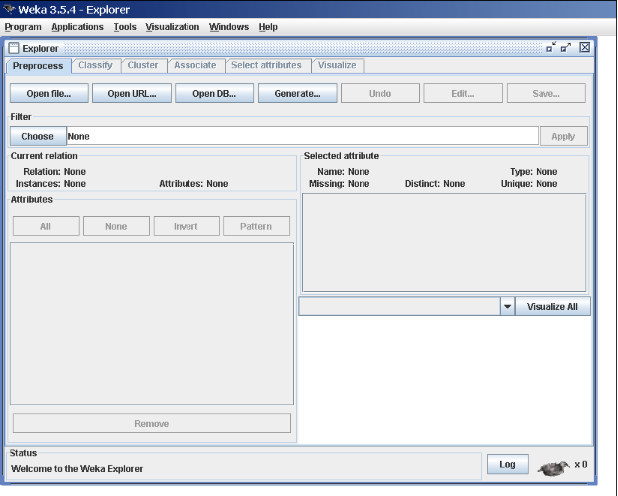Screen dimensions: 618x496
Task: Click the 'Missing: None' label
Action: [339, 183]
